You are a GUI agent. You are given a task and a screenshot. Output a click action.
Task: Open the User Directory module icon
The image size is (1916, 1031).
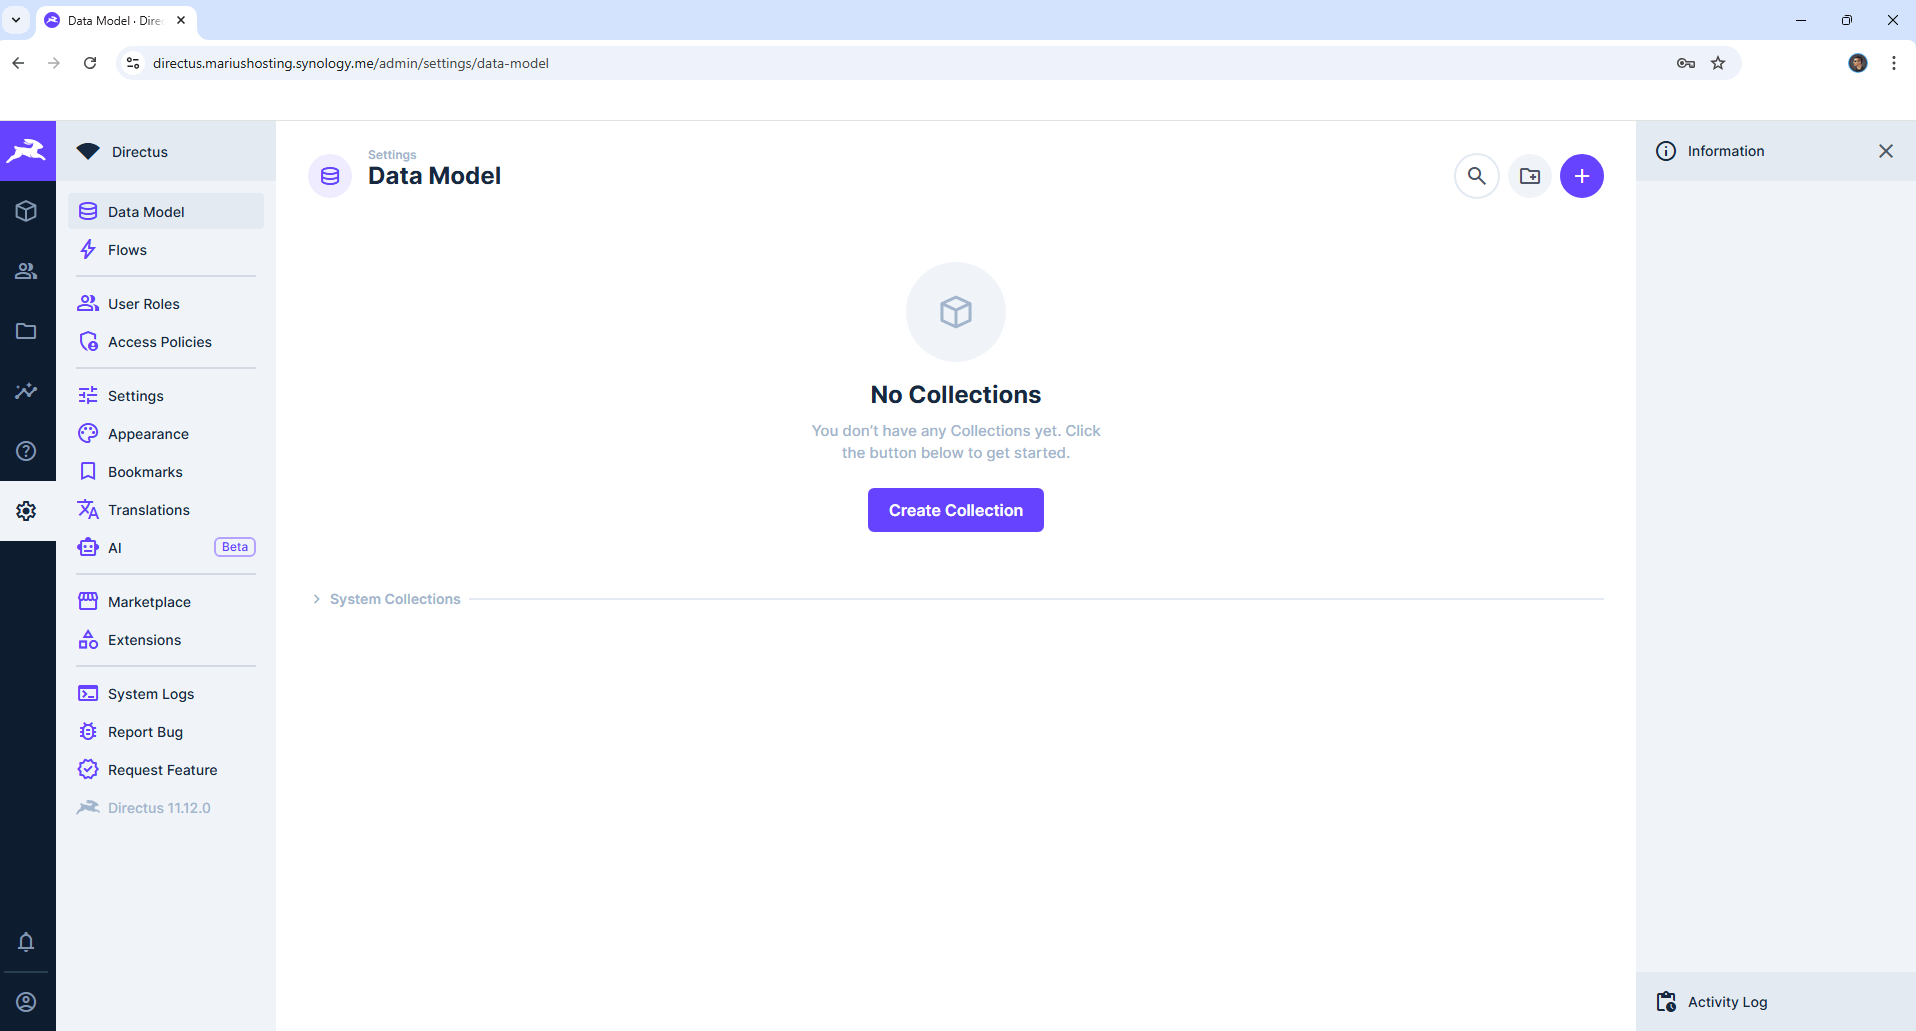point(27,271)
